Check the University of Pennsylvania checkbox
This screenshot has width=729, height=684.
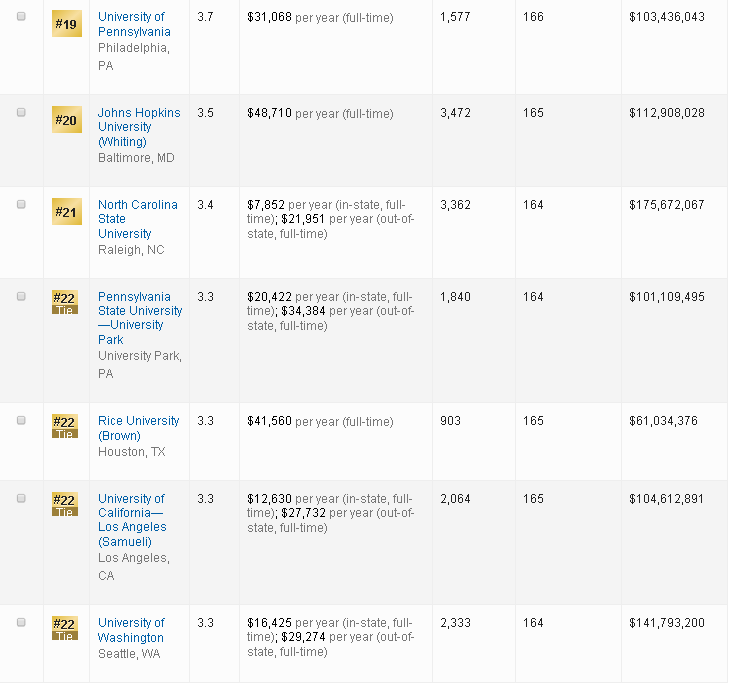pyautogui.click(x=21, y=18)
